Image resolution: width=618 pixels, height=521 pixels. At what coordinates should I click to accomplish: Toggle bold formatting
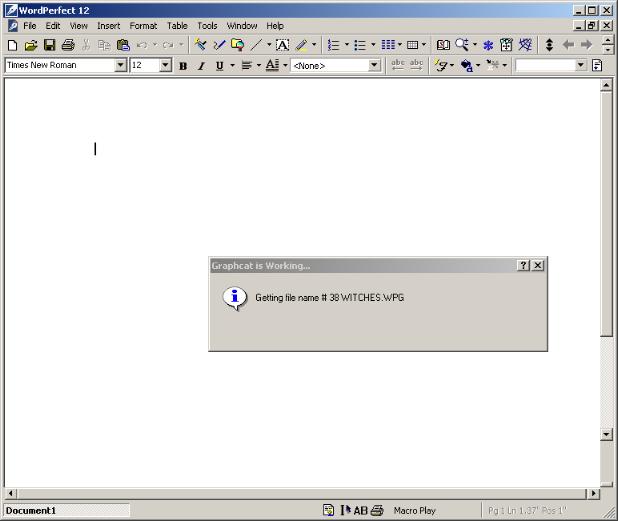(183, 66)
